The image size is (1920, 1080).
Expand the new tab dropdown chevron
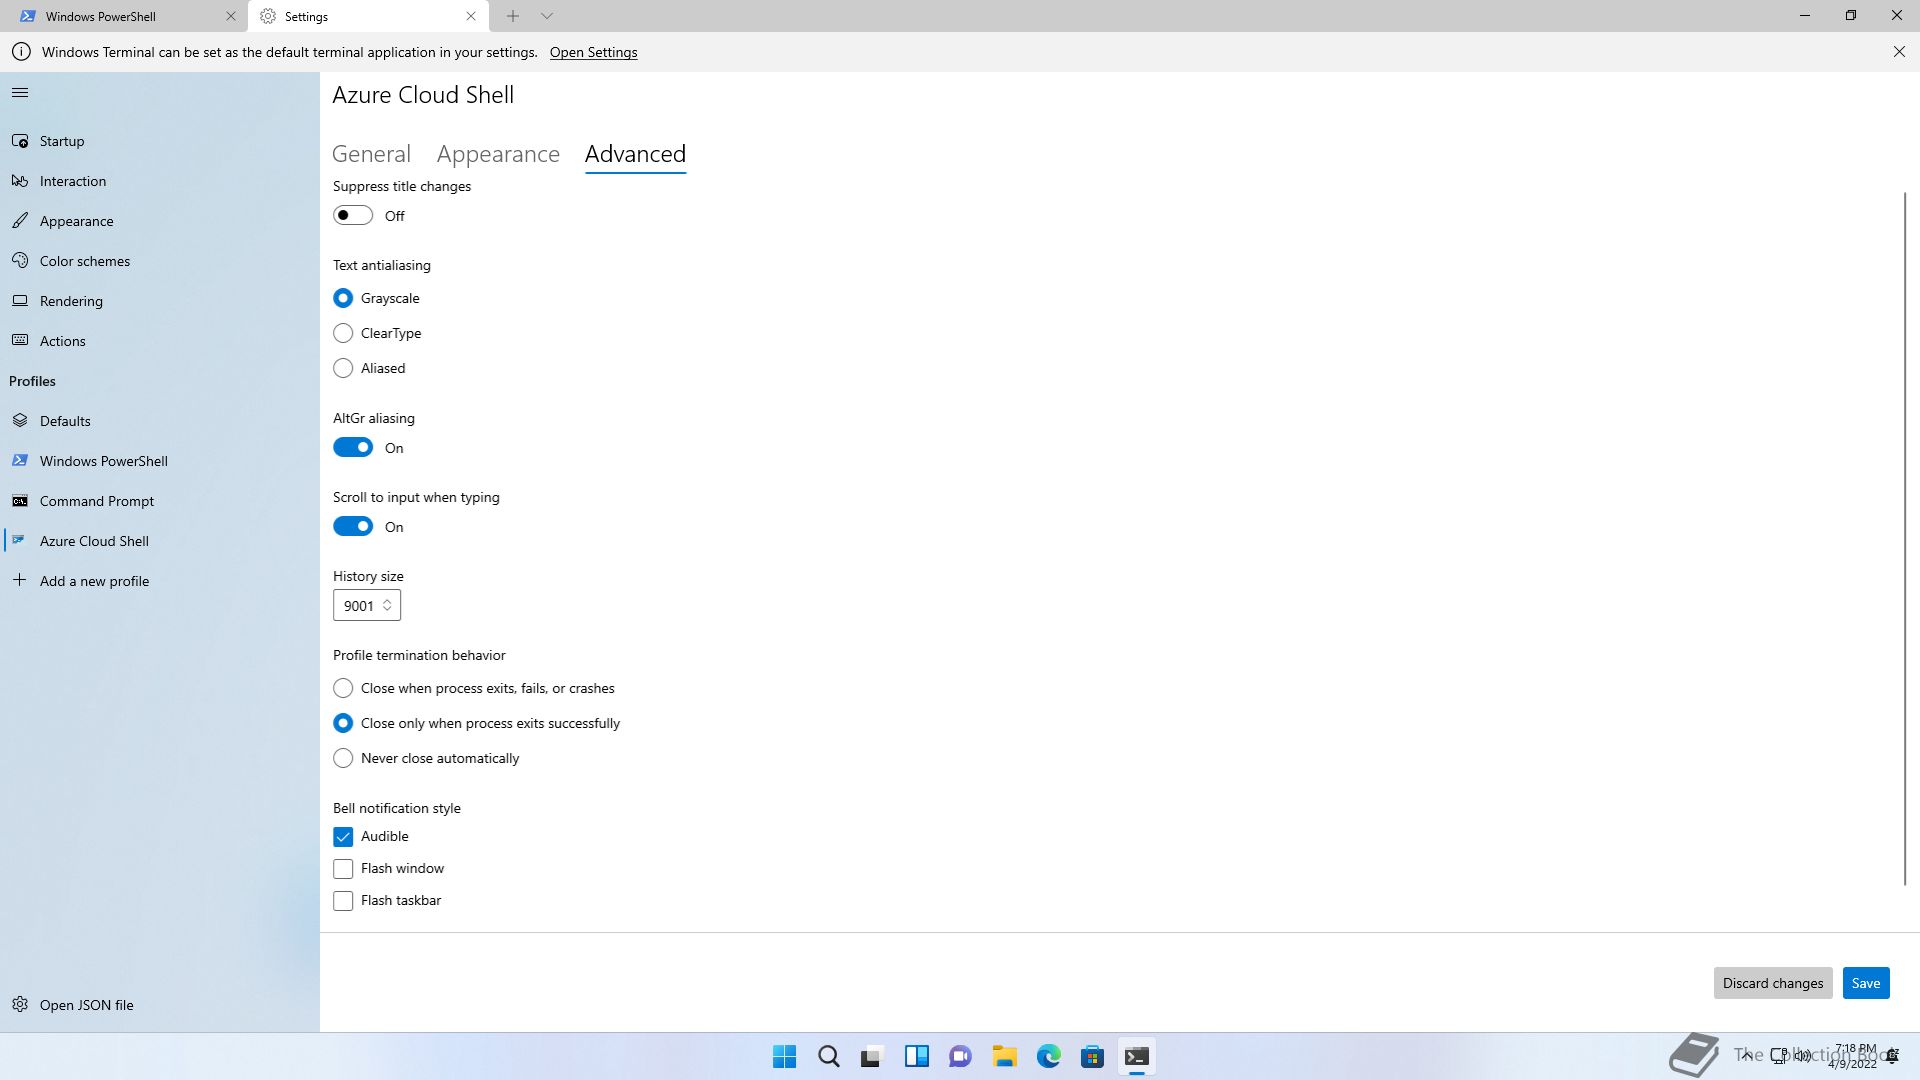click(x=547, y=16)
